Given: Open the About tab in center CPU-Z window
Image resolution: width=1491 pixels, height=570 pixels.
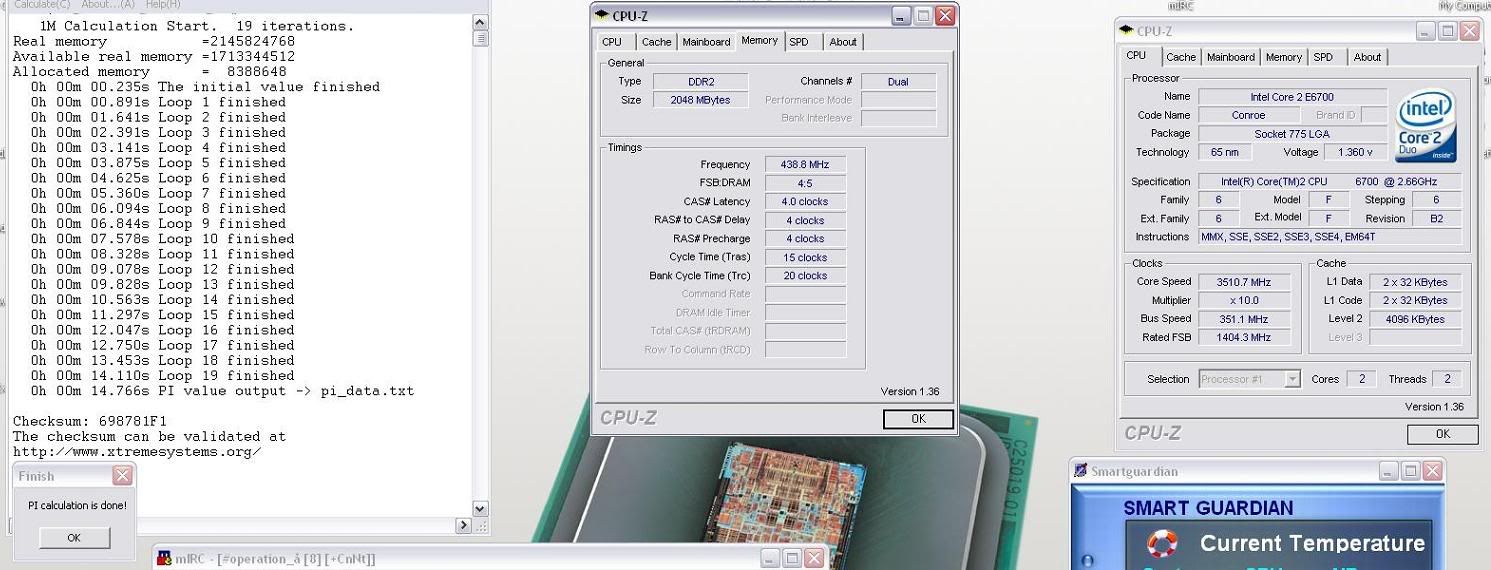Looking at the screenshot, I should point(843,42).
